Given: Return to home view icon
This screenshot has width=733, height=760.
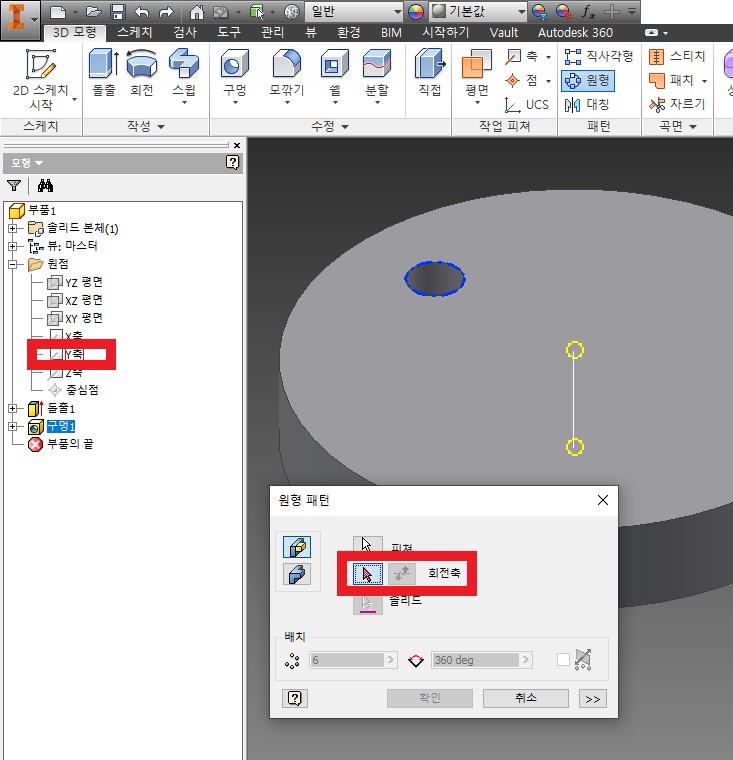Looking at the screenshot, I should (196, 12).
